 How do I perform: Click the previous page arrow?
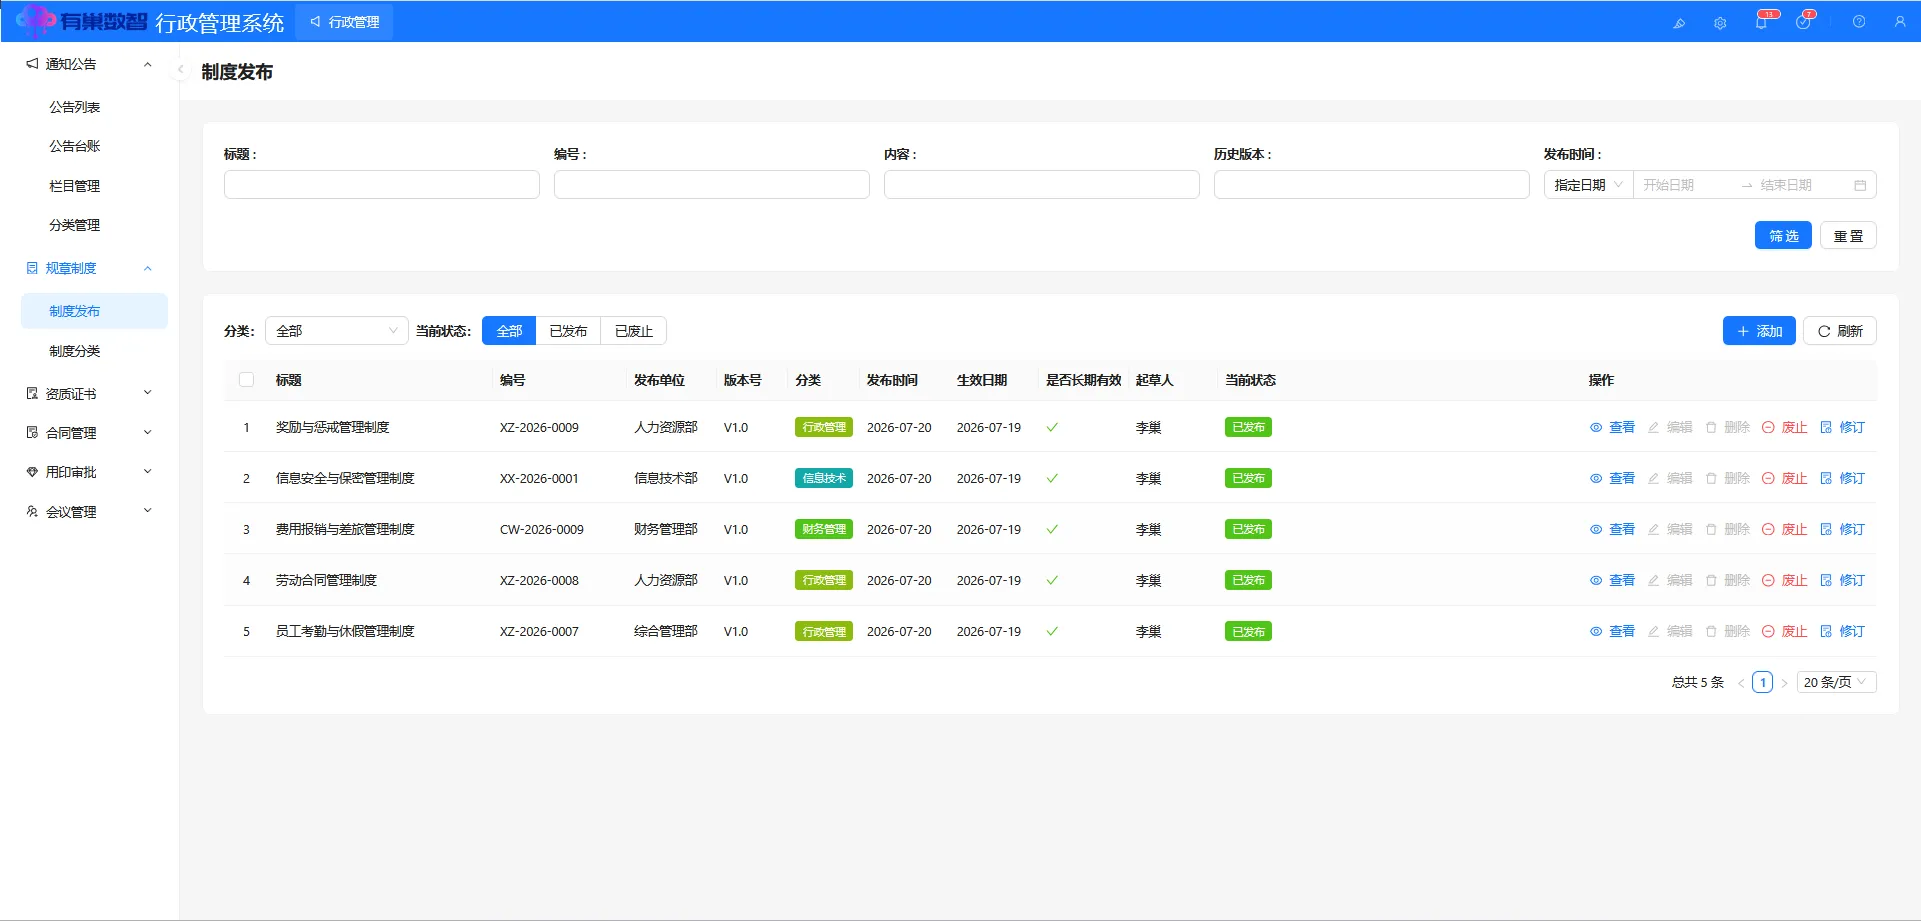coord(1741,683)
